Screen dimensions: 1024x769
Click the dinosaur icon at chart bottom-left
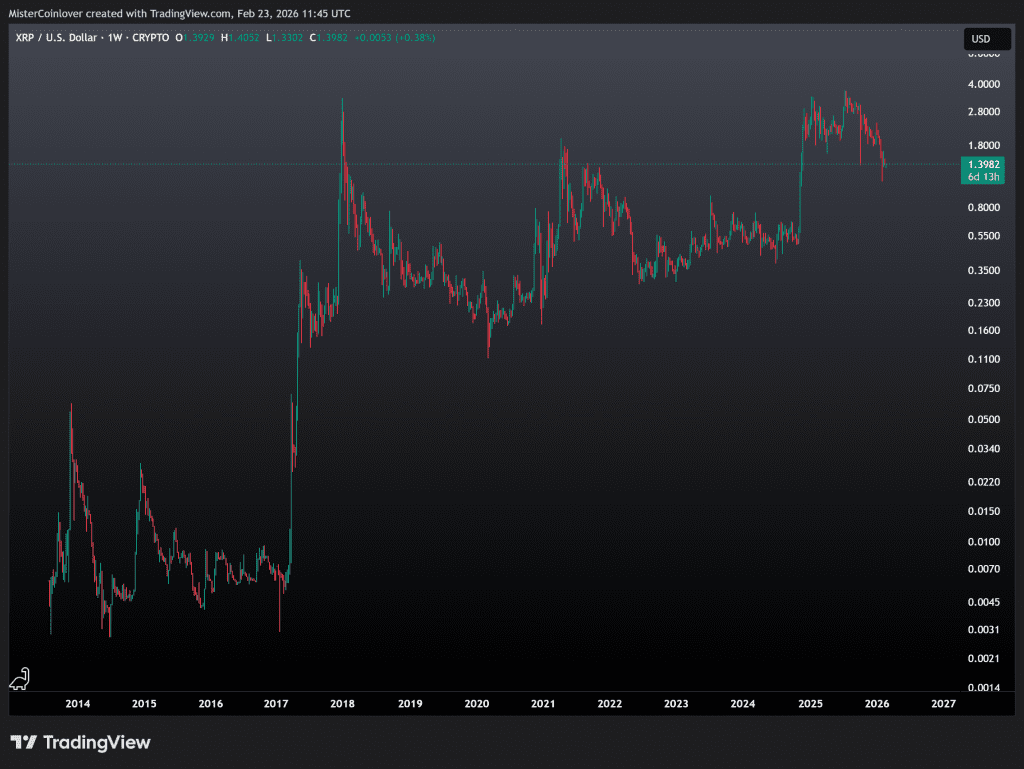pyautogui.click(x=20, y=679)
